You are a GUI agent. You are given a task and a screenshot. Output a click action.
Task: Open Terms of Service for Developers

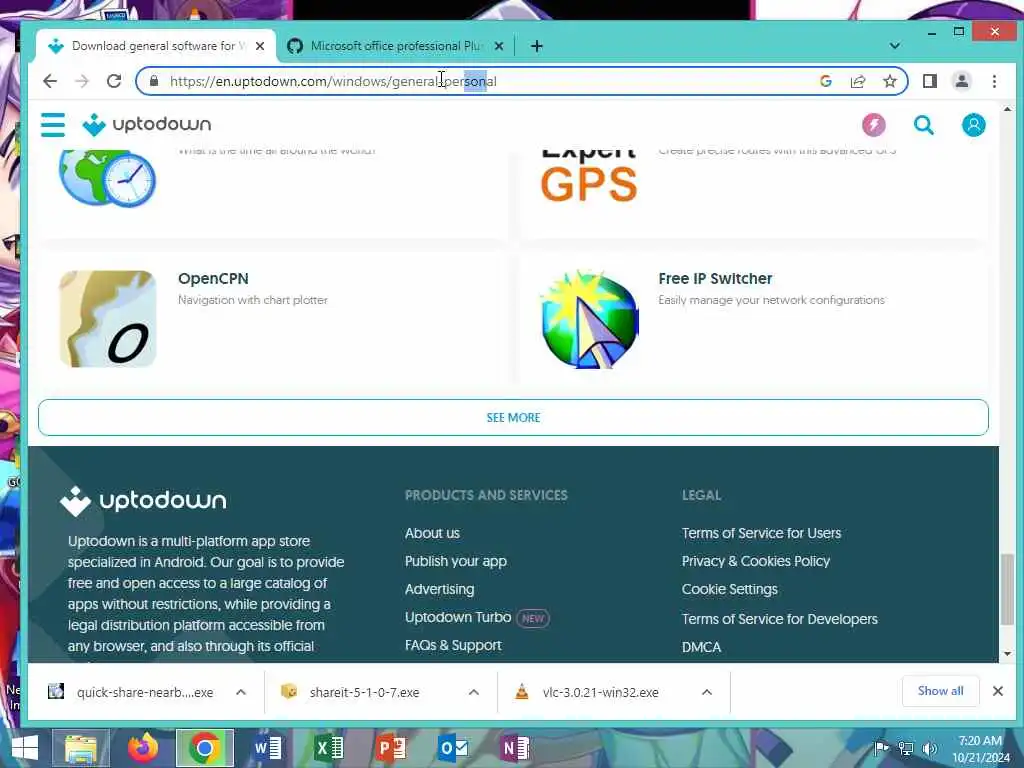point(780,619)
